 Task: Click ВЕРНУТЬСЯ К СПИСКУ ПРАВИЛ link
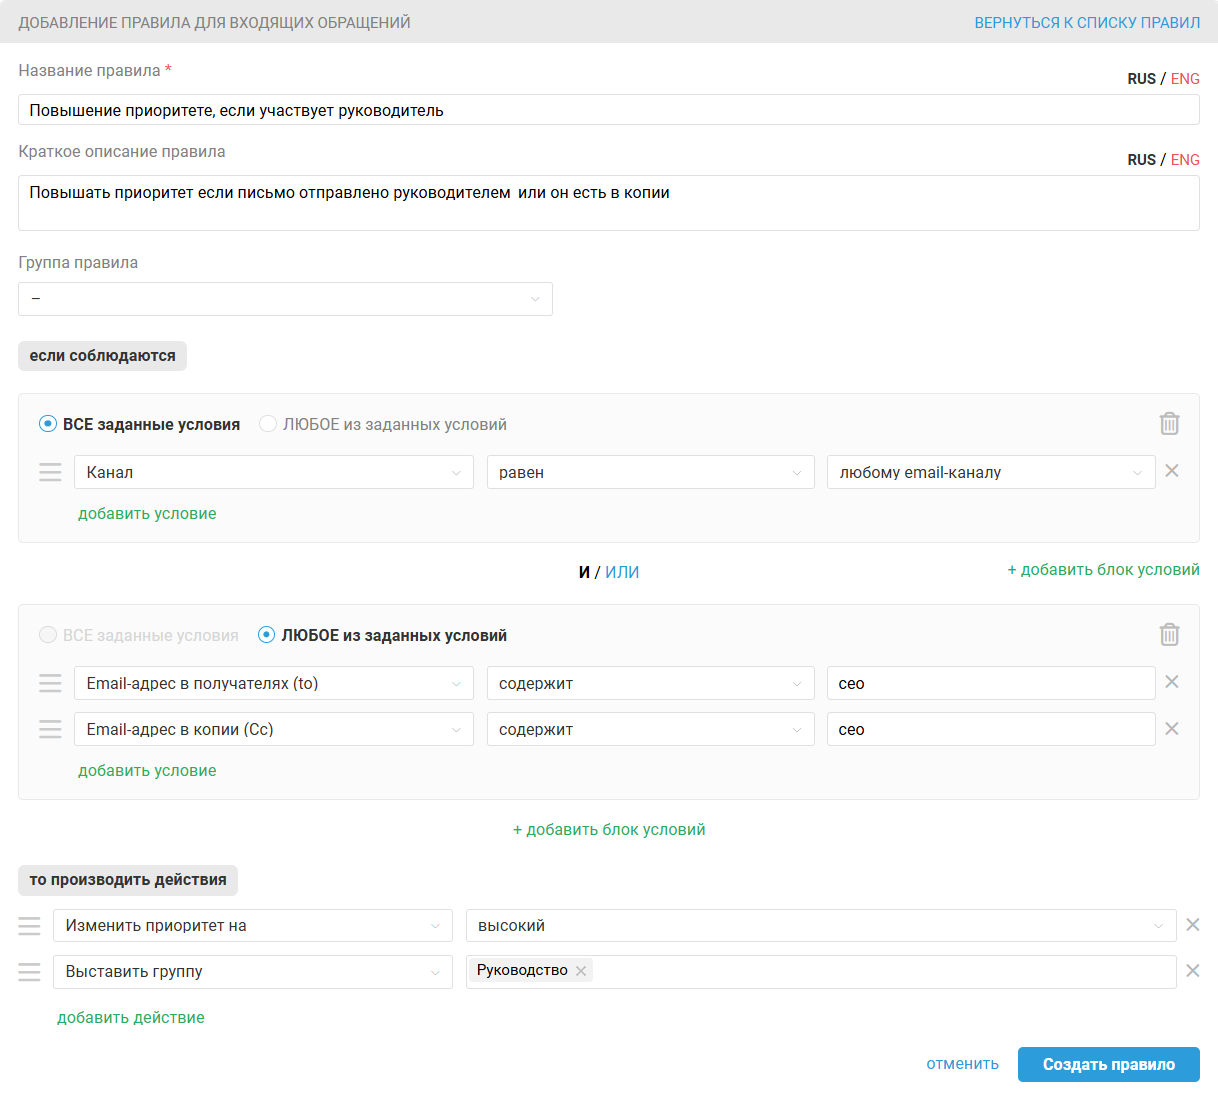point(1087,22)
